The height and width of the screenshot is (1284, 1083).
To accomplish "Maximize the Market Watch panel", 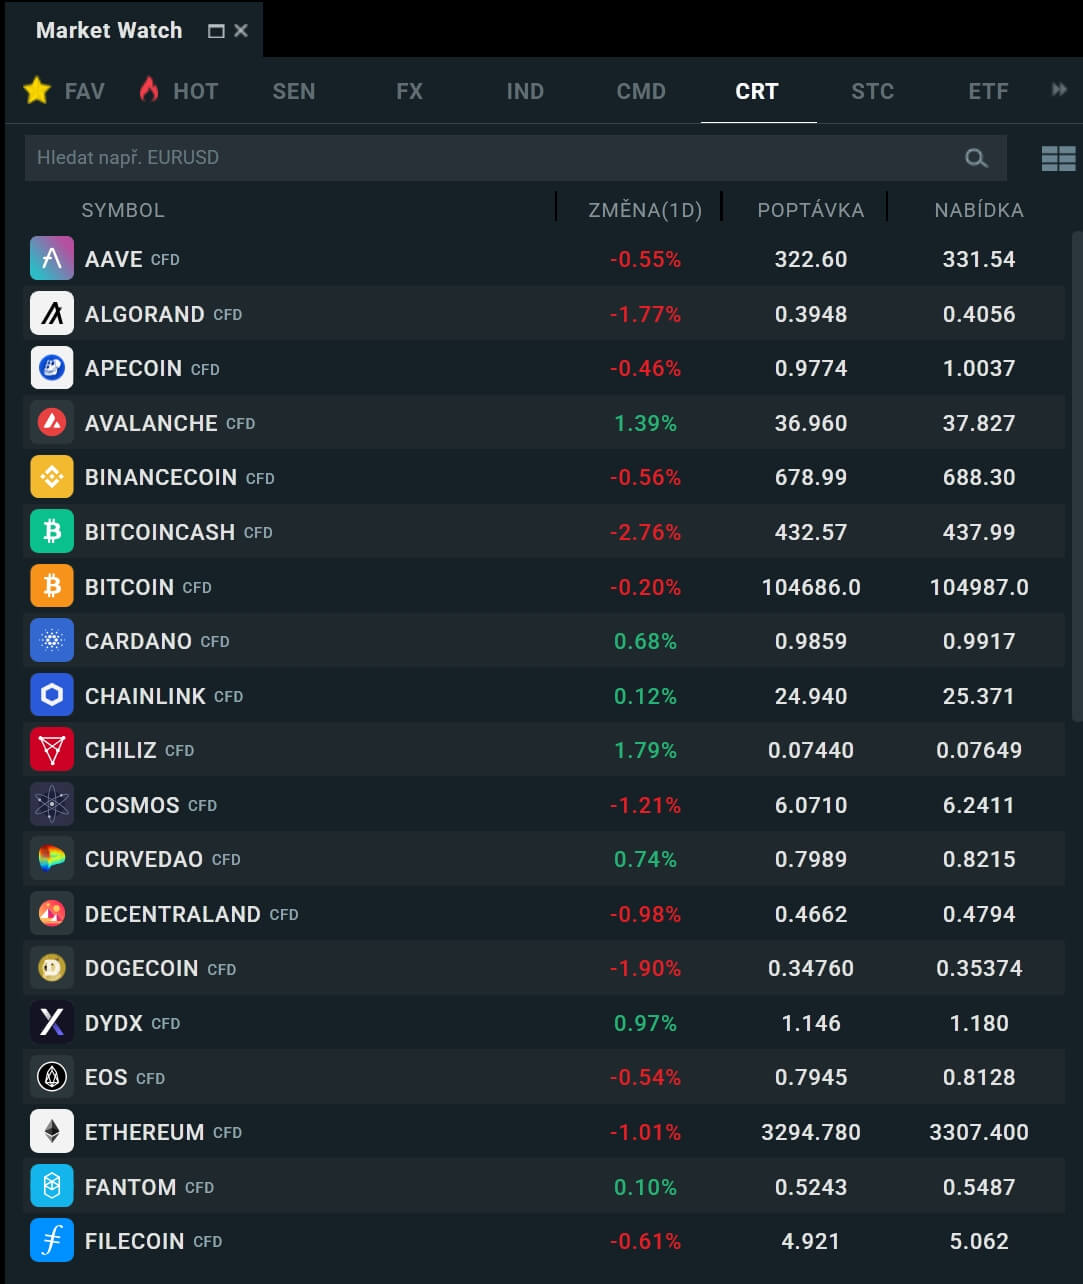I will (215, 31).
